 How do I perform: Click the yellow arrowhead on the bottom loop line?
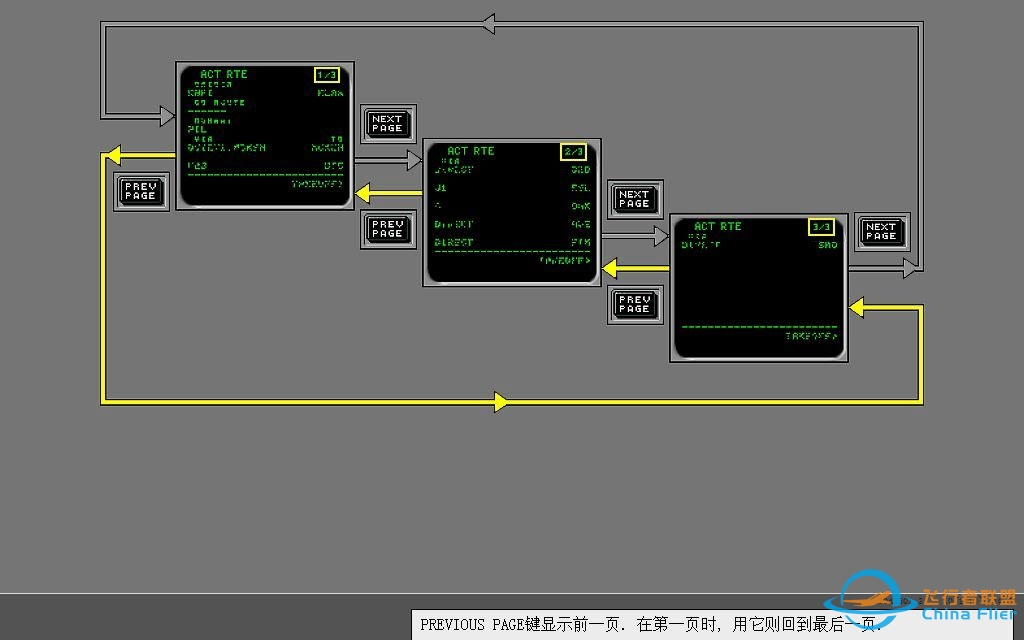click(501, 403)
